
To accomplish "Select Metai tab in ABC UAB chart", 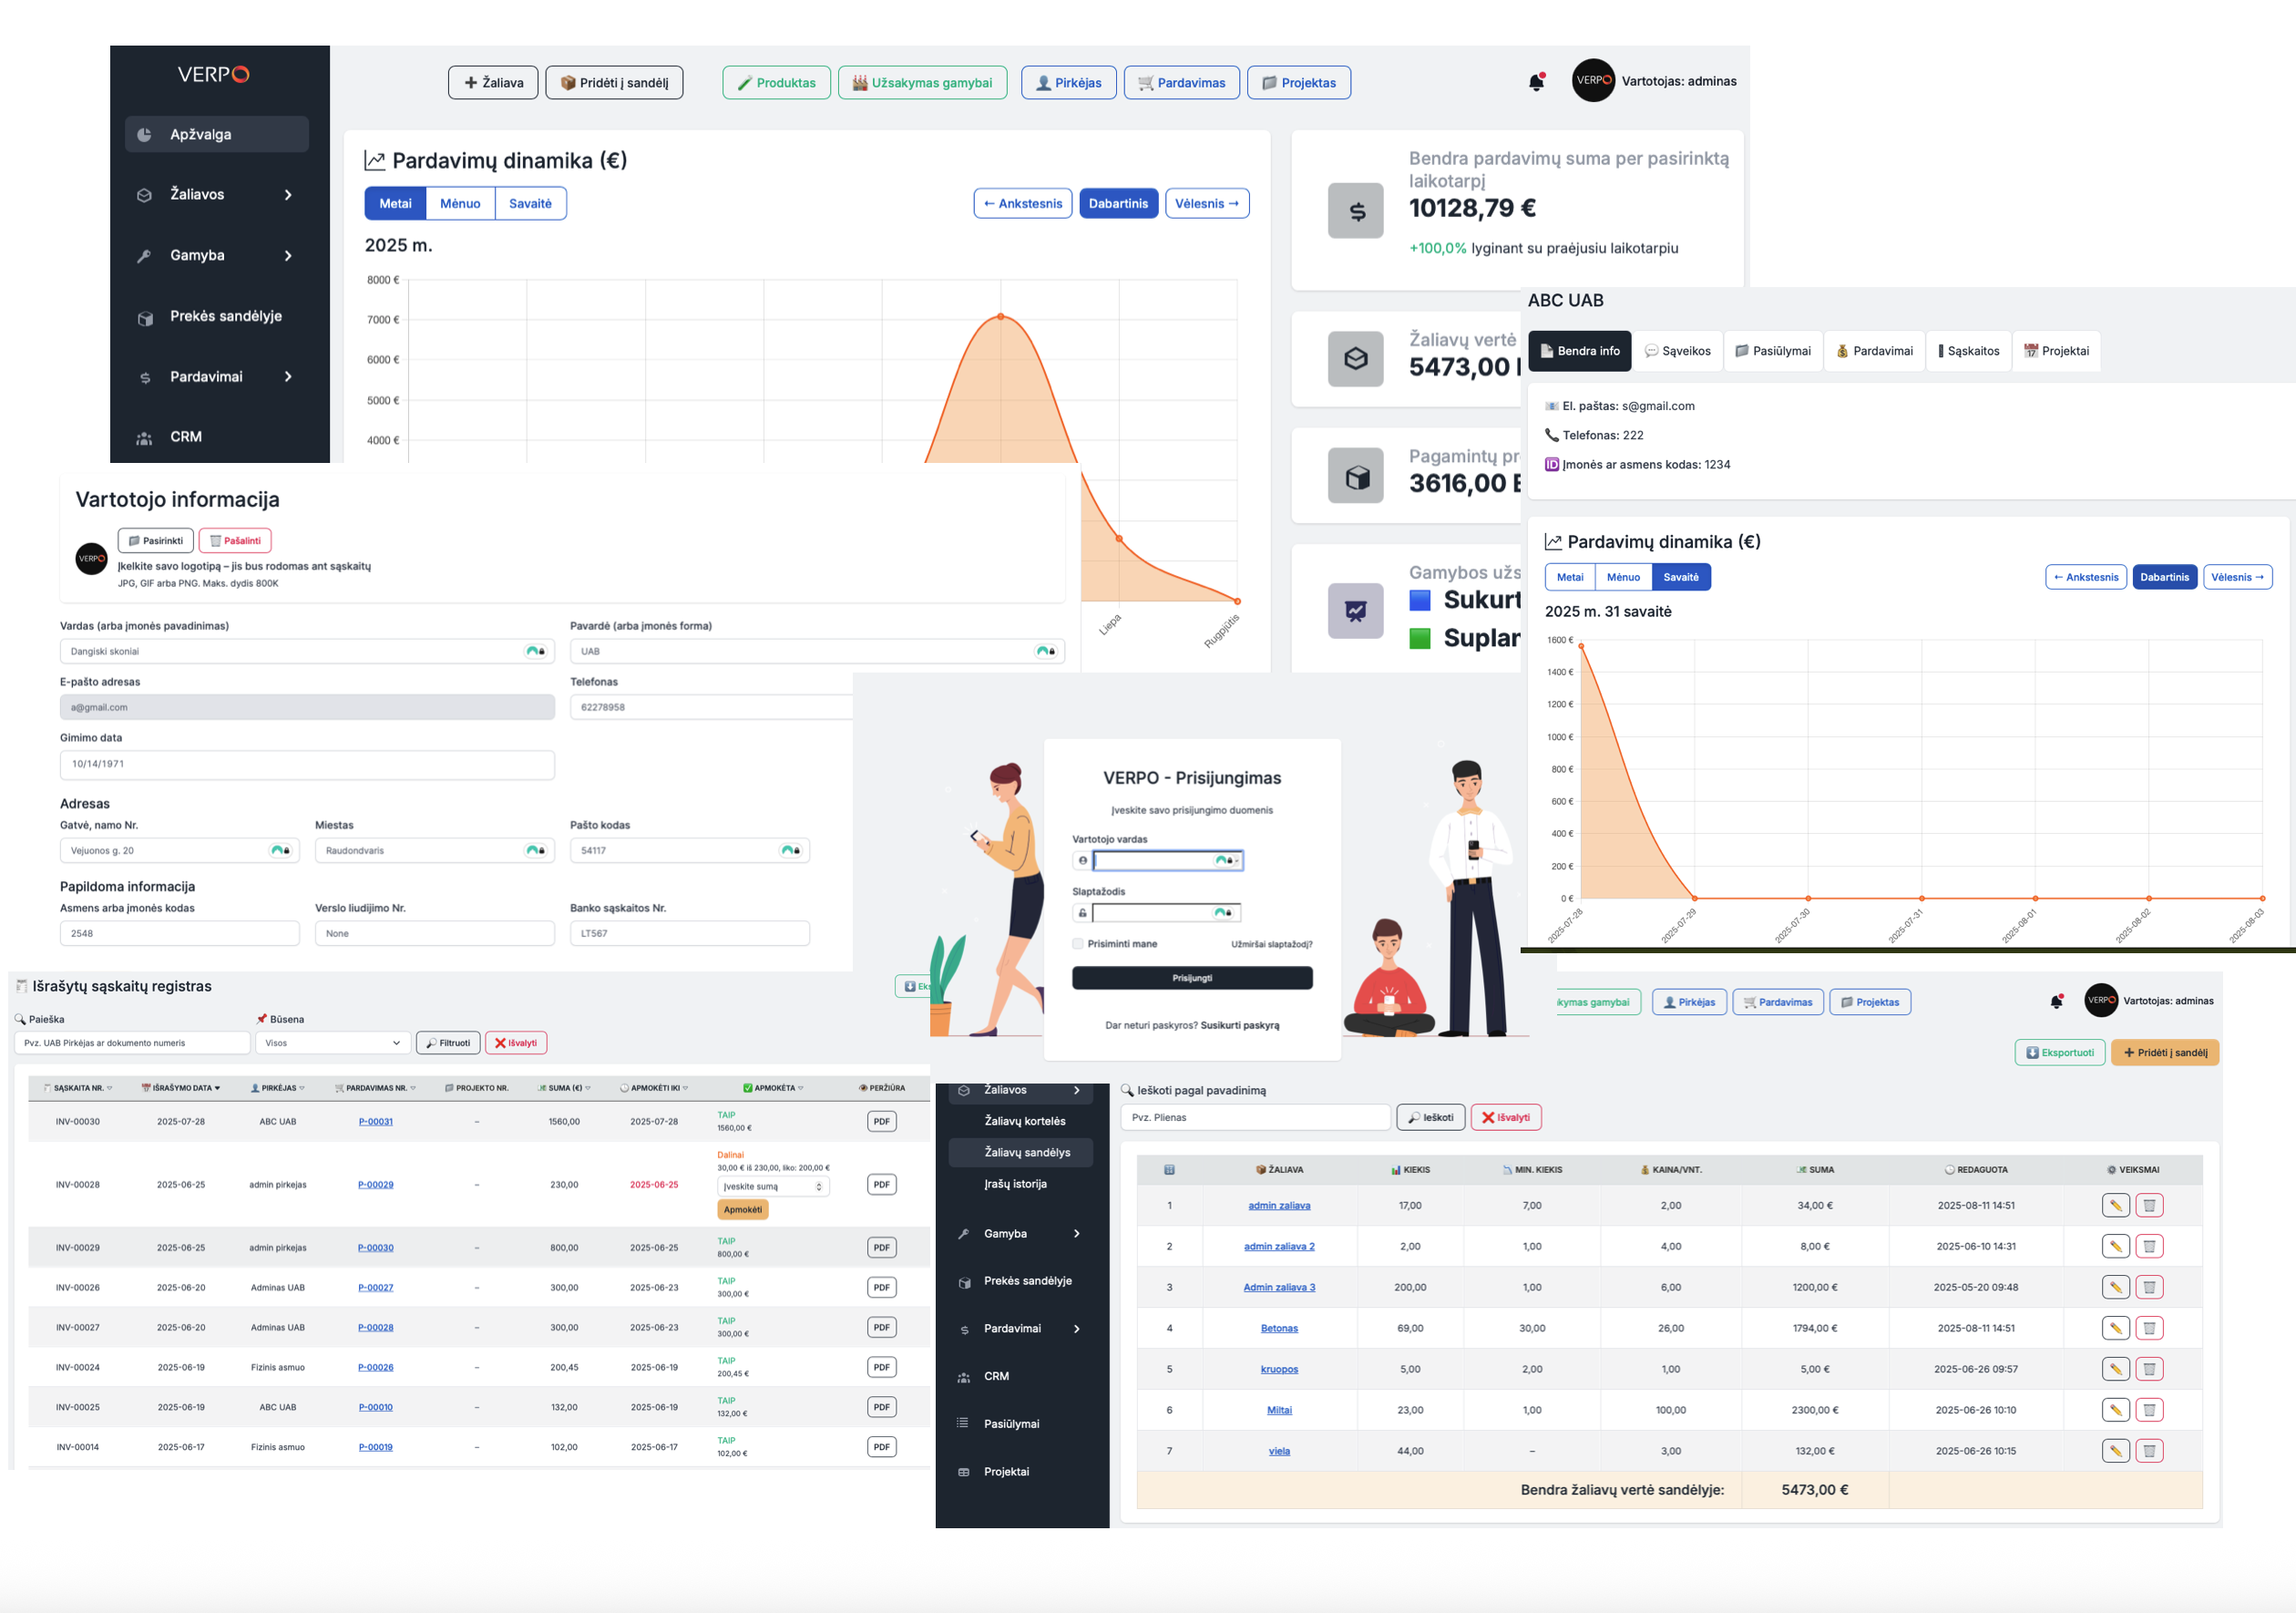I will pos(1570,577).
